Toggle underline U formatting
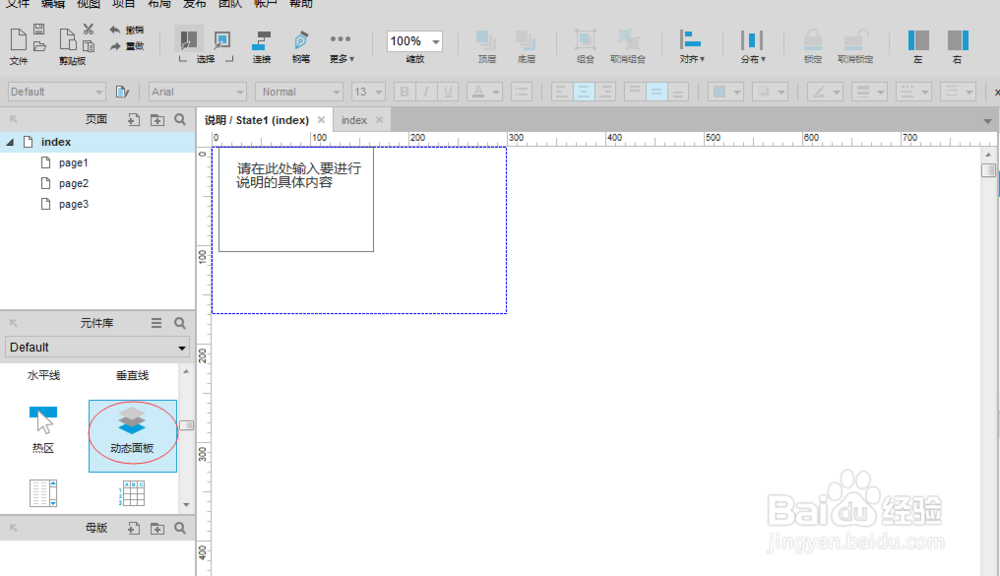Viewport: 1000px width, 576px height. (448, 92)
